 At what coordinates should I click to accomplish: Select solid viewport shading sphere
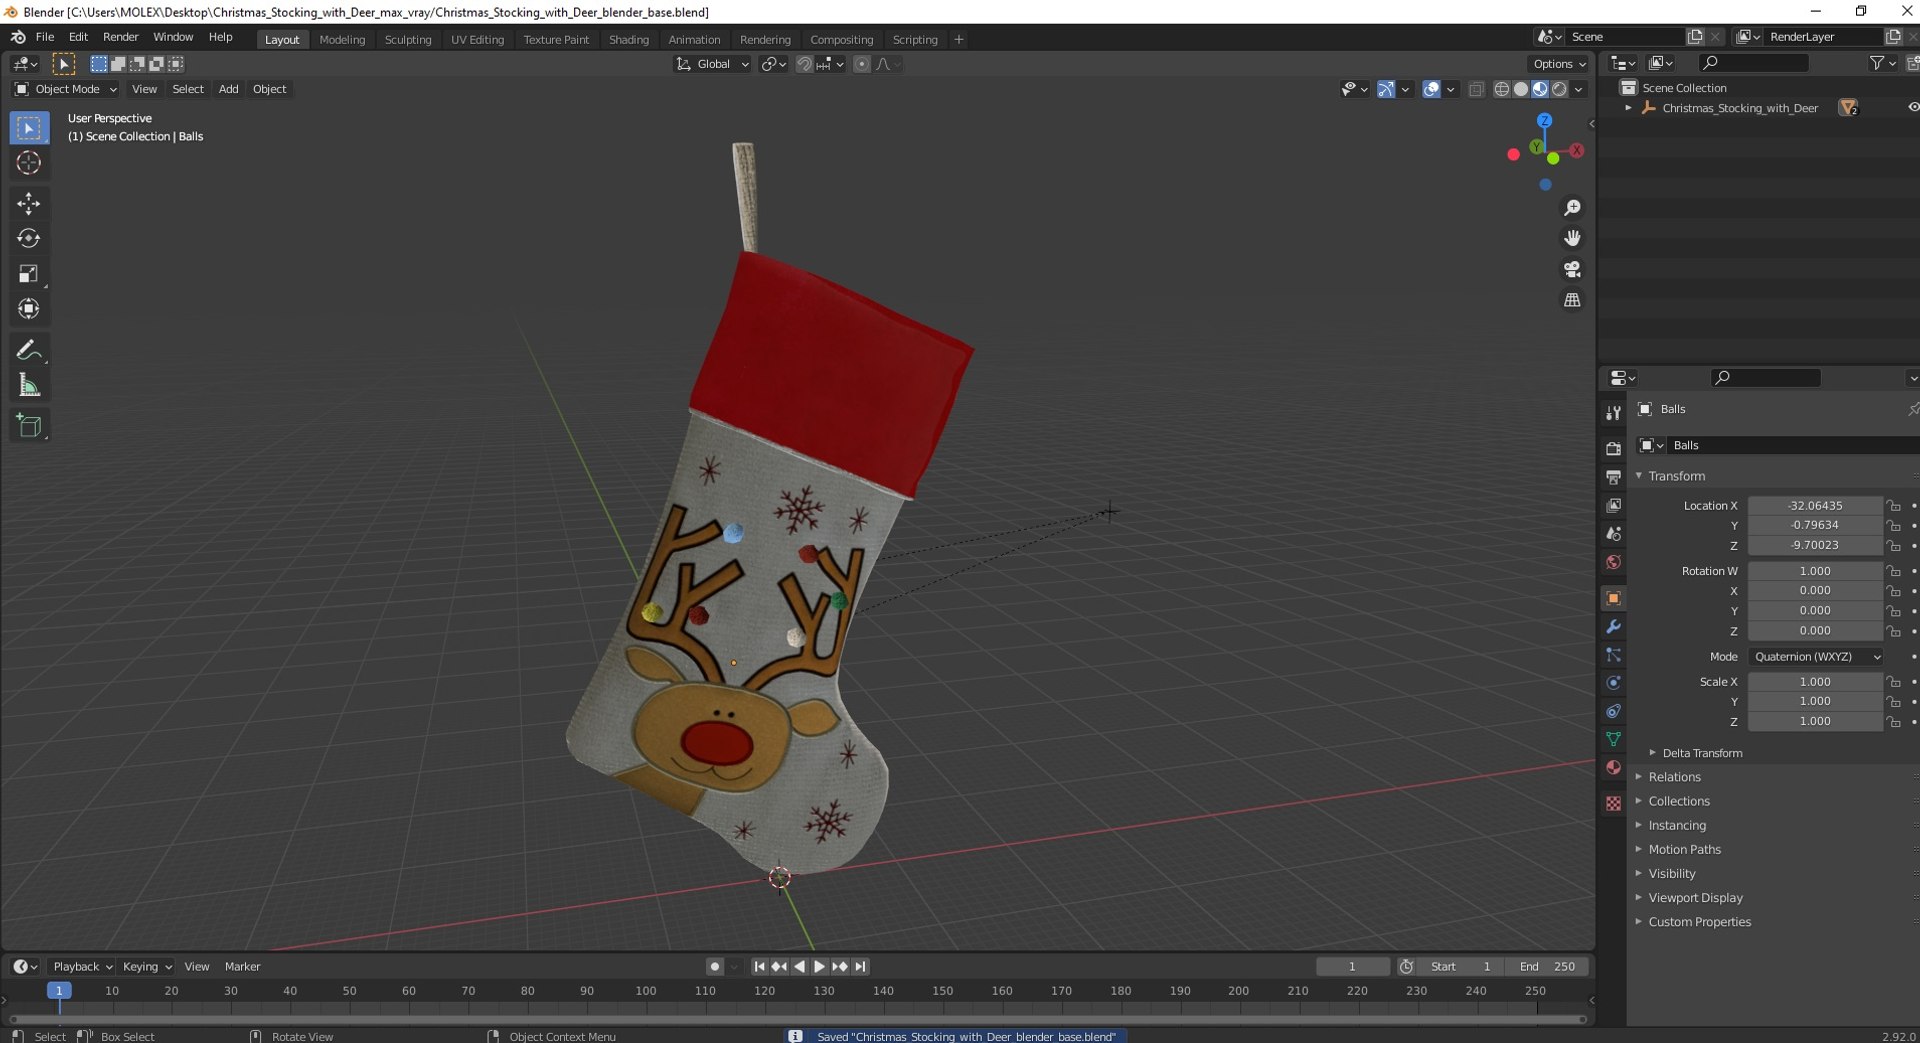click(1521, 89)
